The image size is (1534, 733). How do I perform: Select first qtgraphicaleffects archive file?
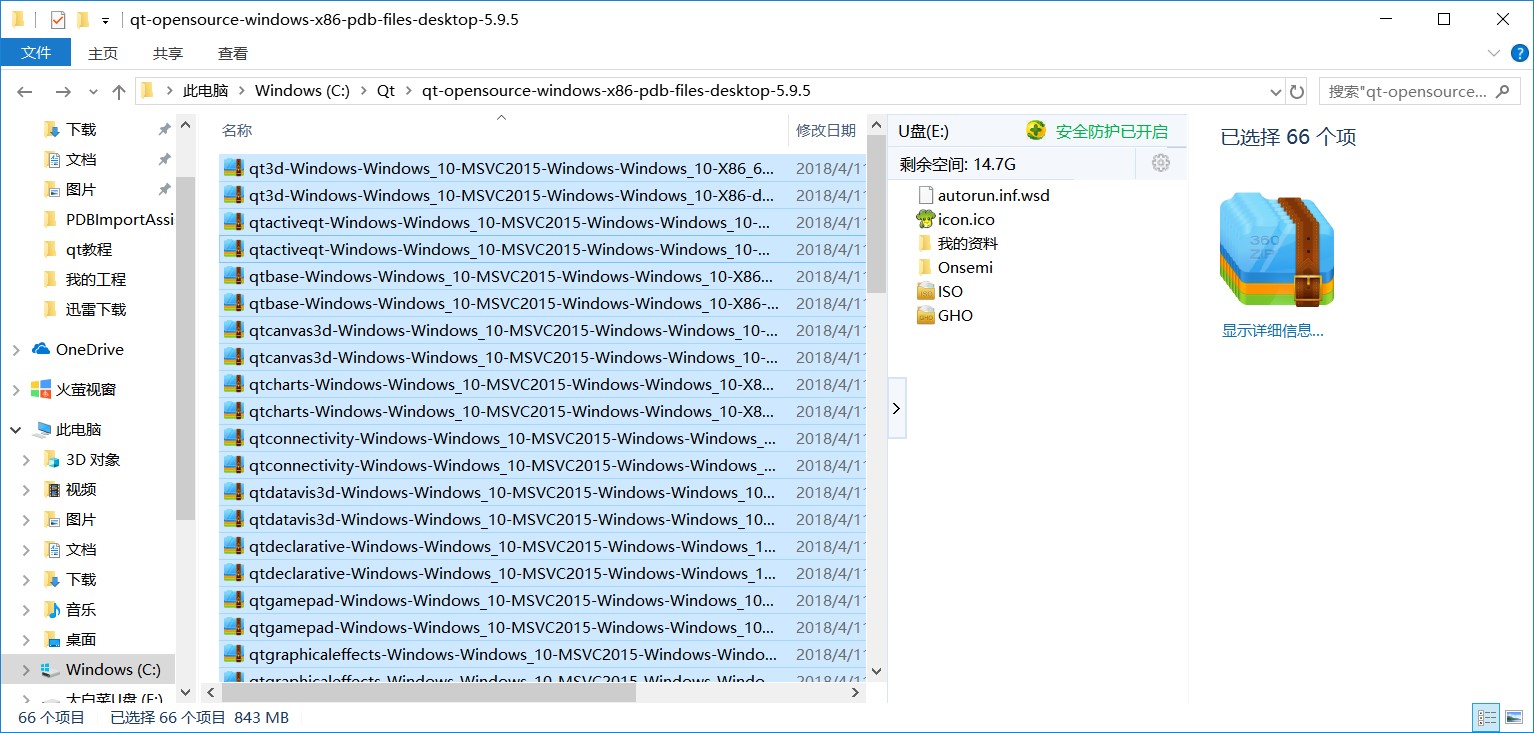point(542,654)
